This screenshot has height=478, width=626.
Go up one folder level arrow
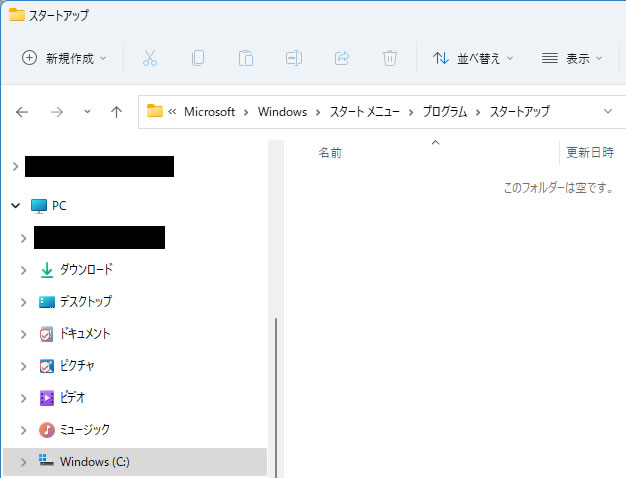click(116, 112)
